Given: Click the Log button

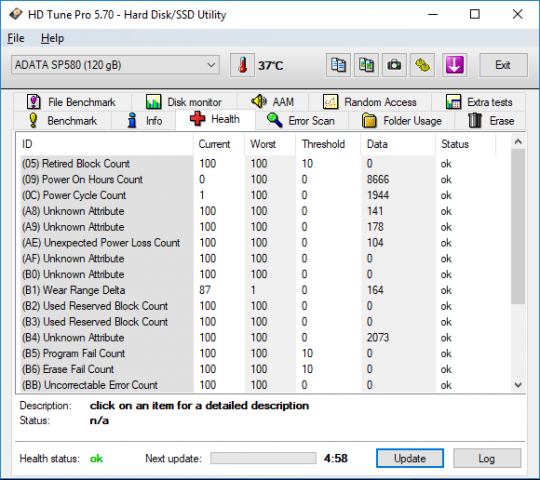Looking at the screenshot, I should coord(487,458).
